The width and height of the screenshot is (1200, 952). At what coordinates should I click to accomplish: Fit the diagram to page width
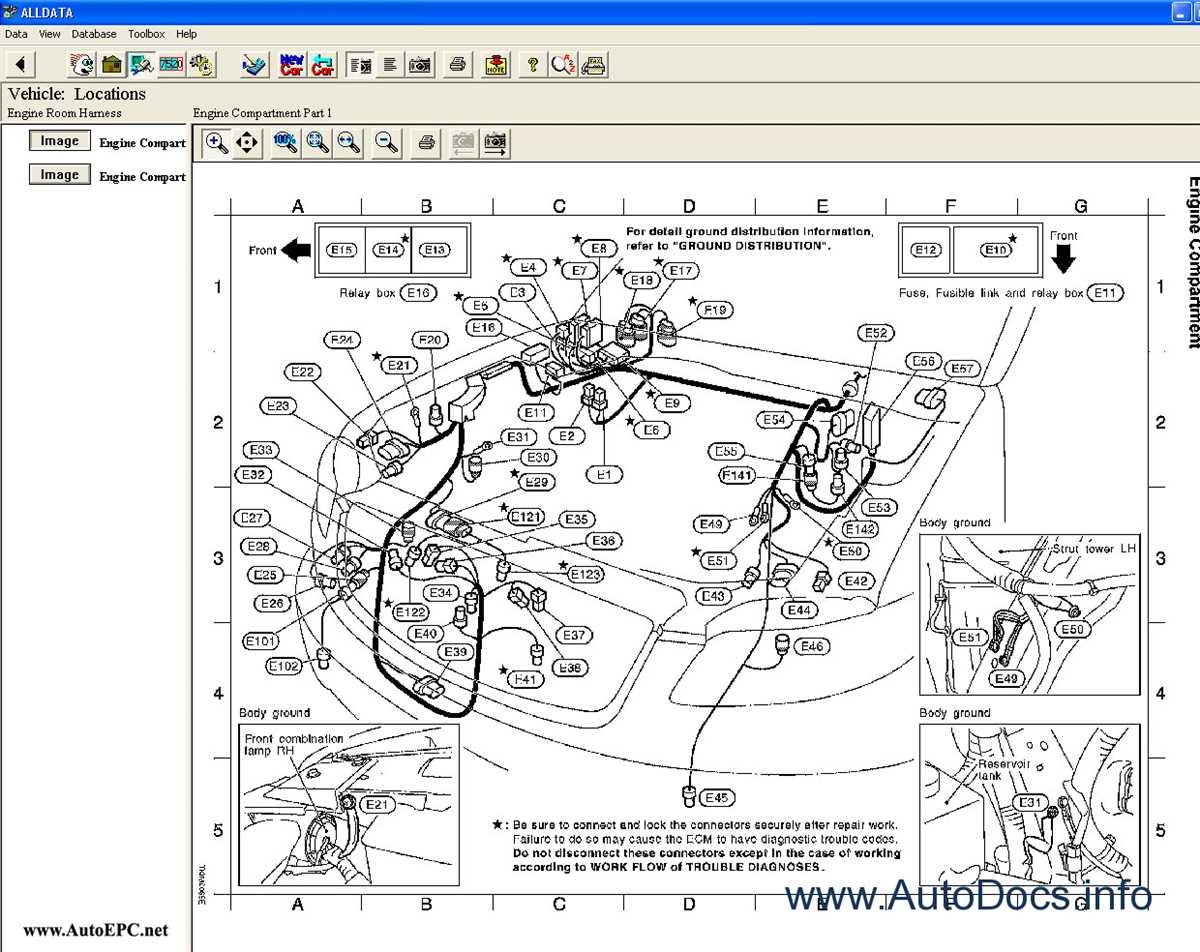click(x=349, y=143)
